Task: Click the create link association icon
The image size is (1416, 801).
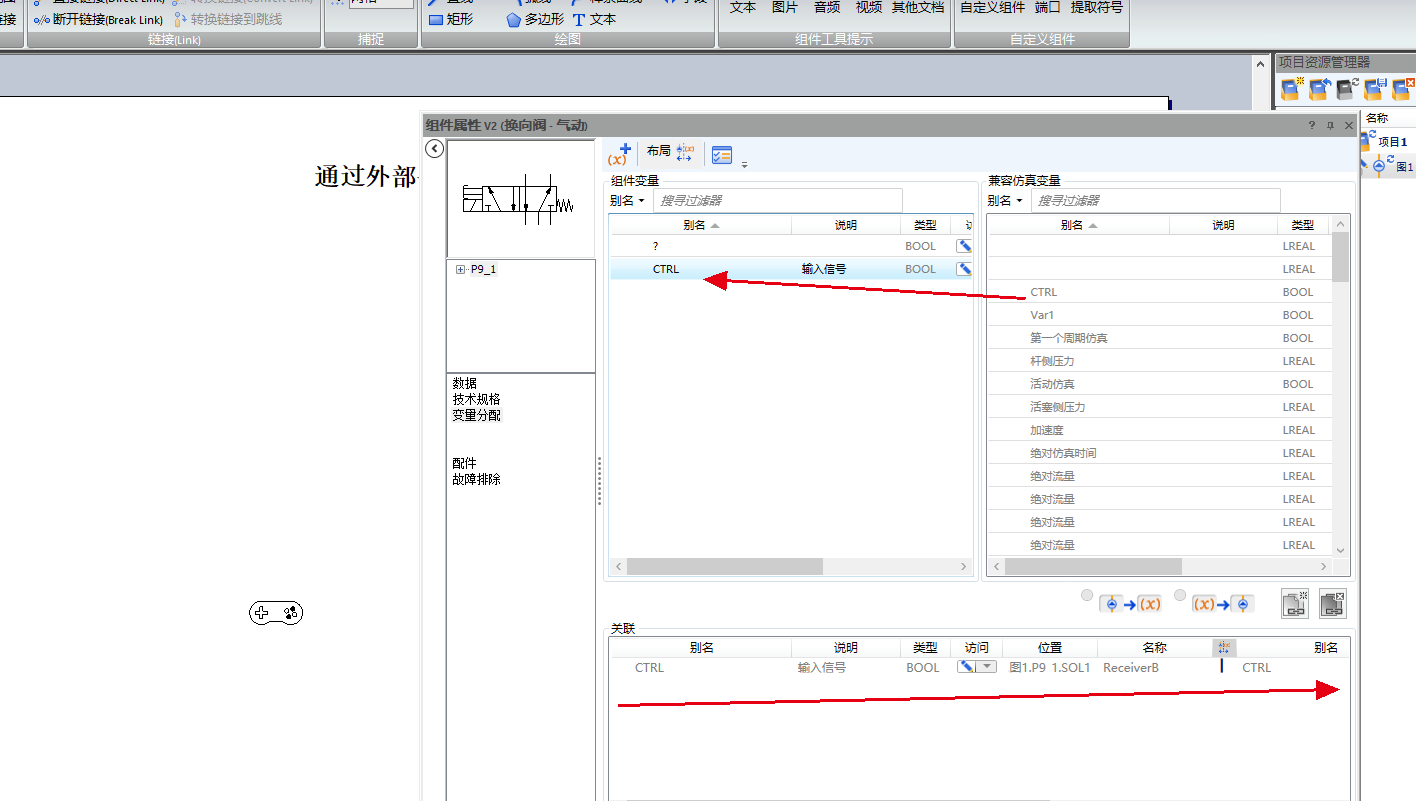Action: tap(1296, 603)
